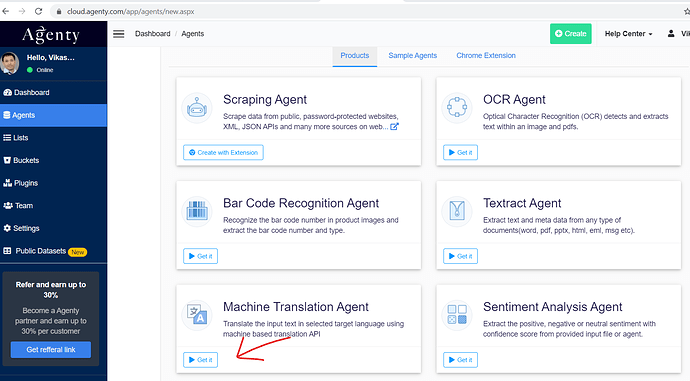Click the user account icon
The height and width of the screenshot is (381, 690).
(x=671, y=33)
